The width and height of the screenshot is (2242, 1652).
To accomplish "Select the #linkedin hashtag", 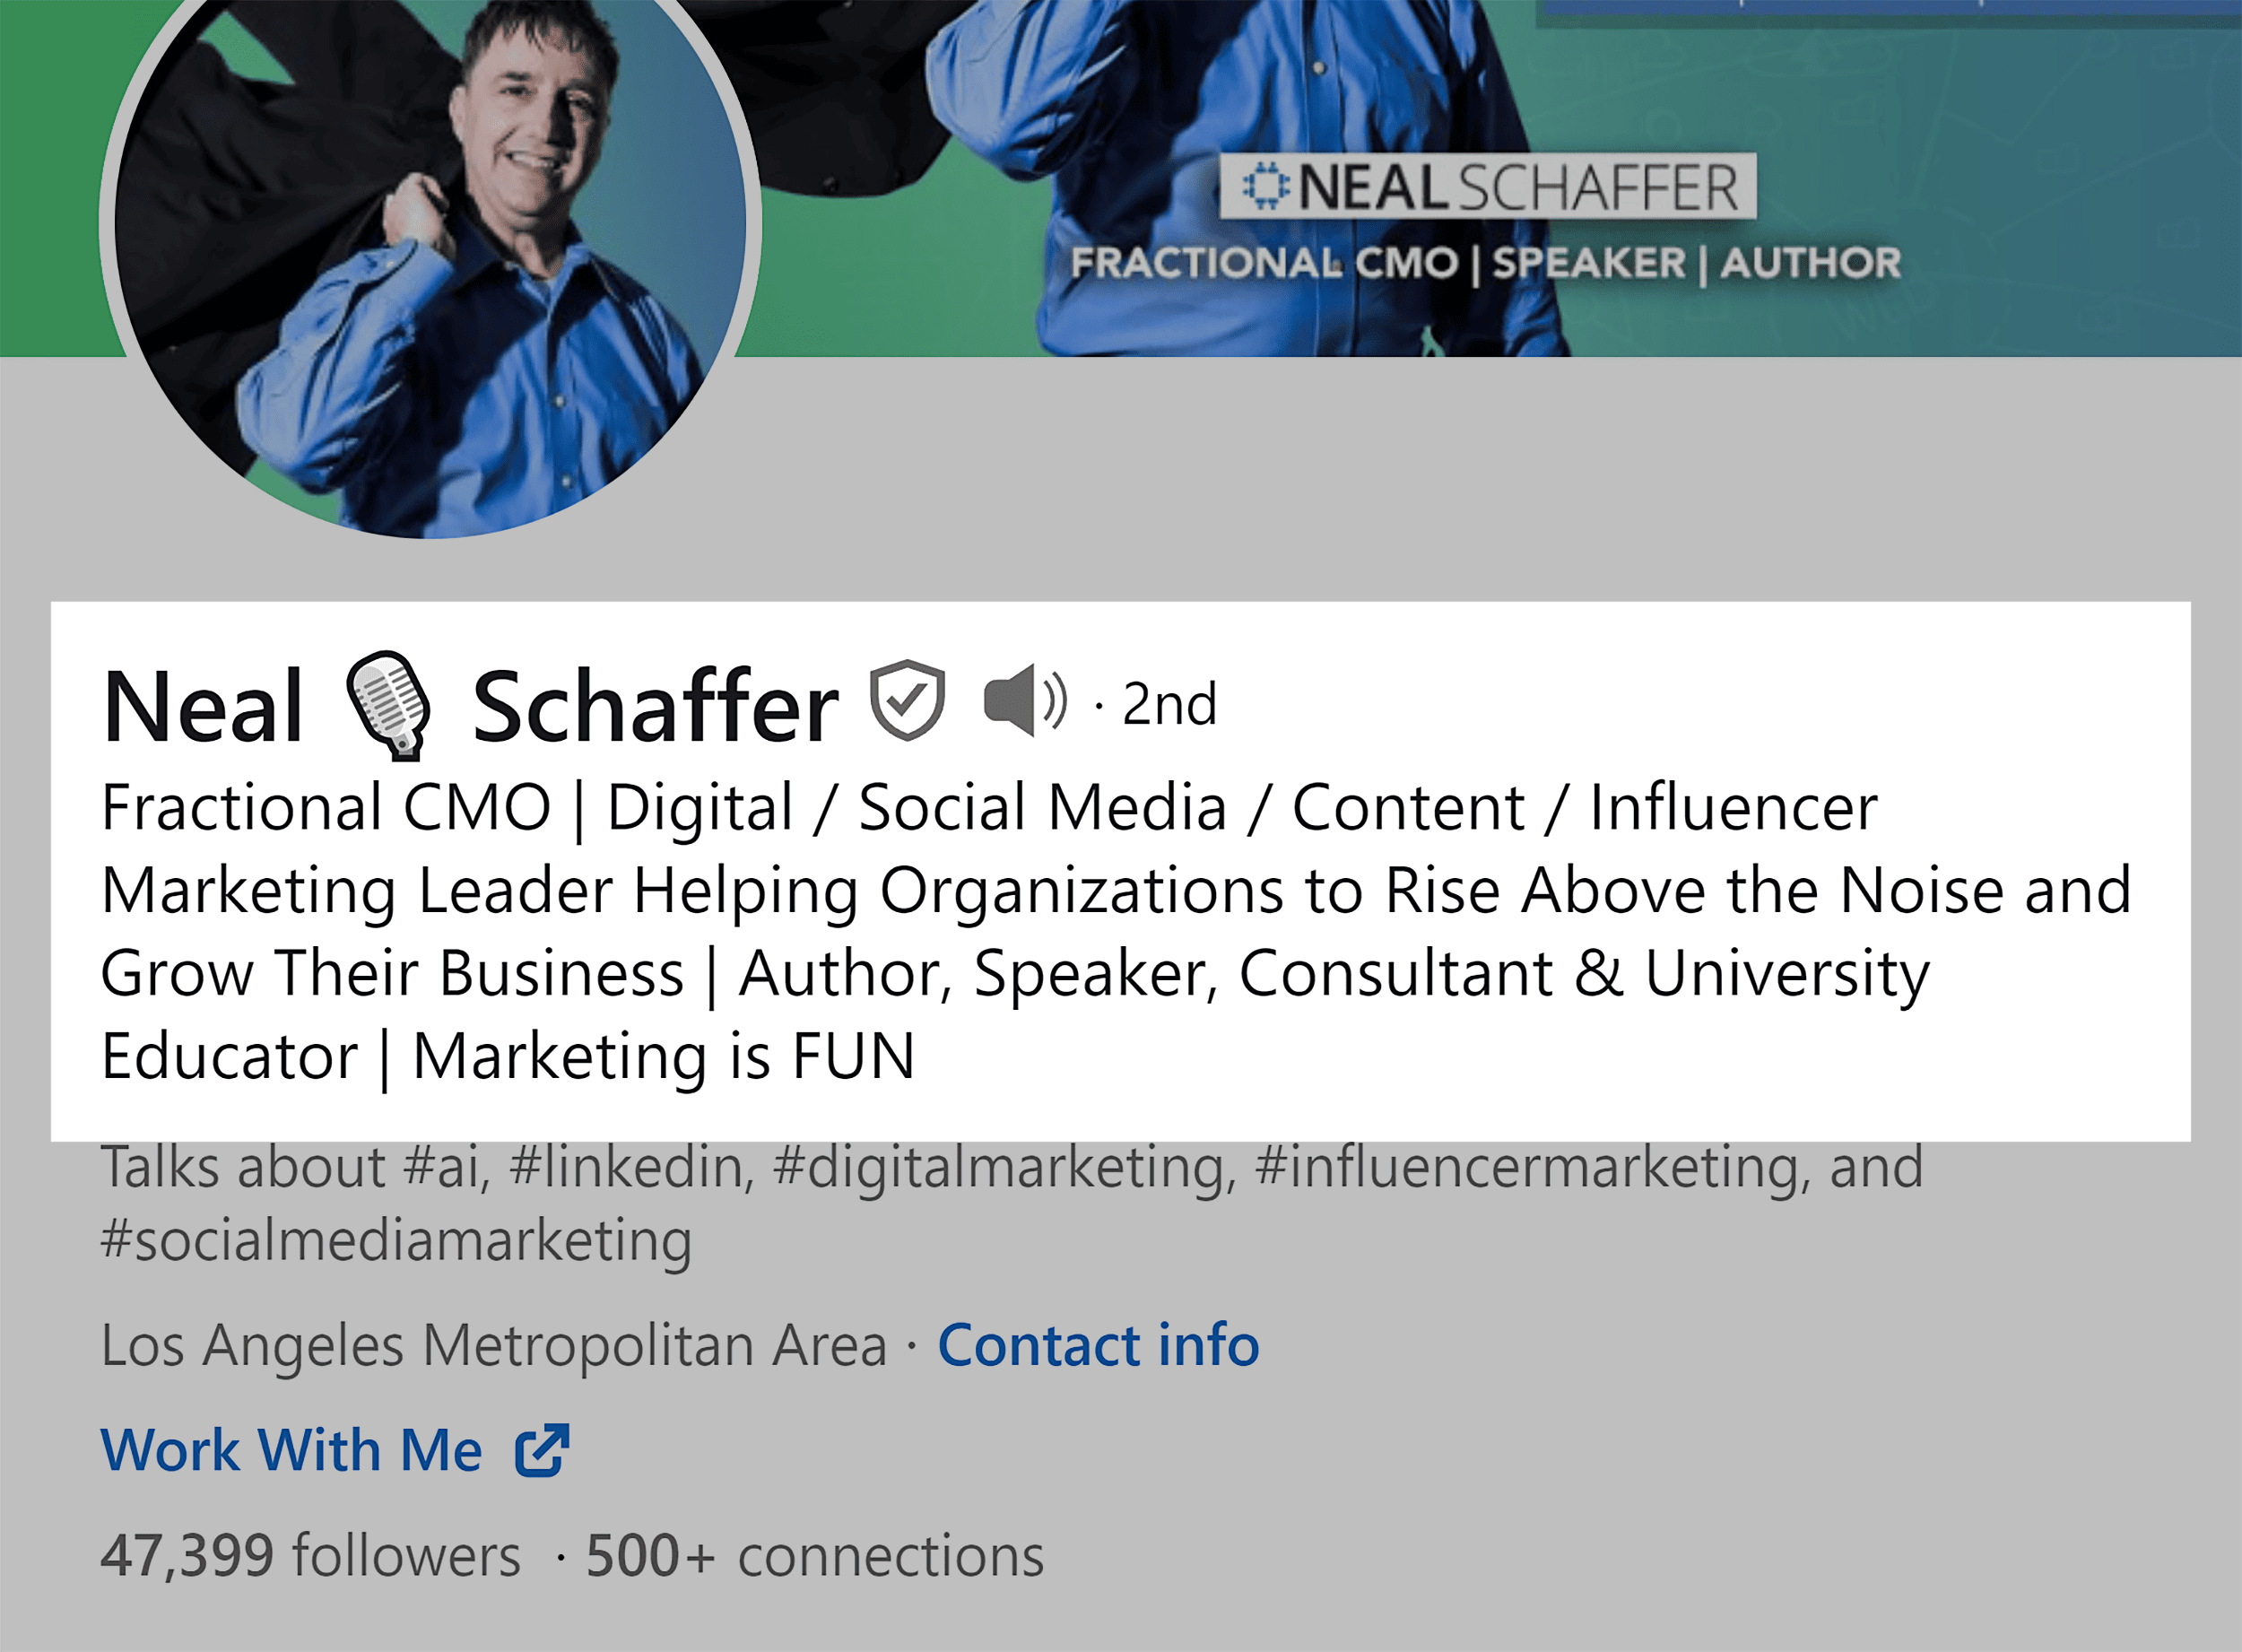I will pyautogui.click(x=630, y=1162).
